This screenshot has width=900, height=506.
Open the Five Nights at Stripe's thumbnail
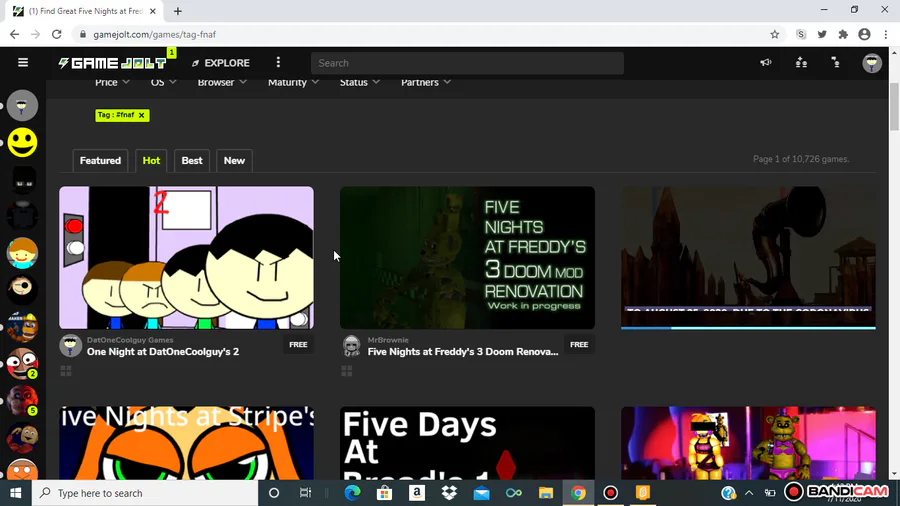click(x=187, y=443)
